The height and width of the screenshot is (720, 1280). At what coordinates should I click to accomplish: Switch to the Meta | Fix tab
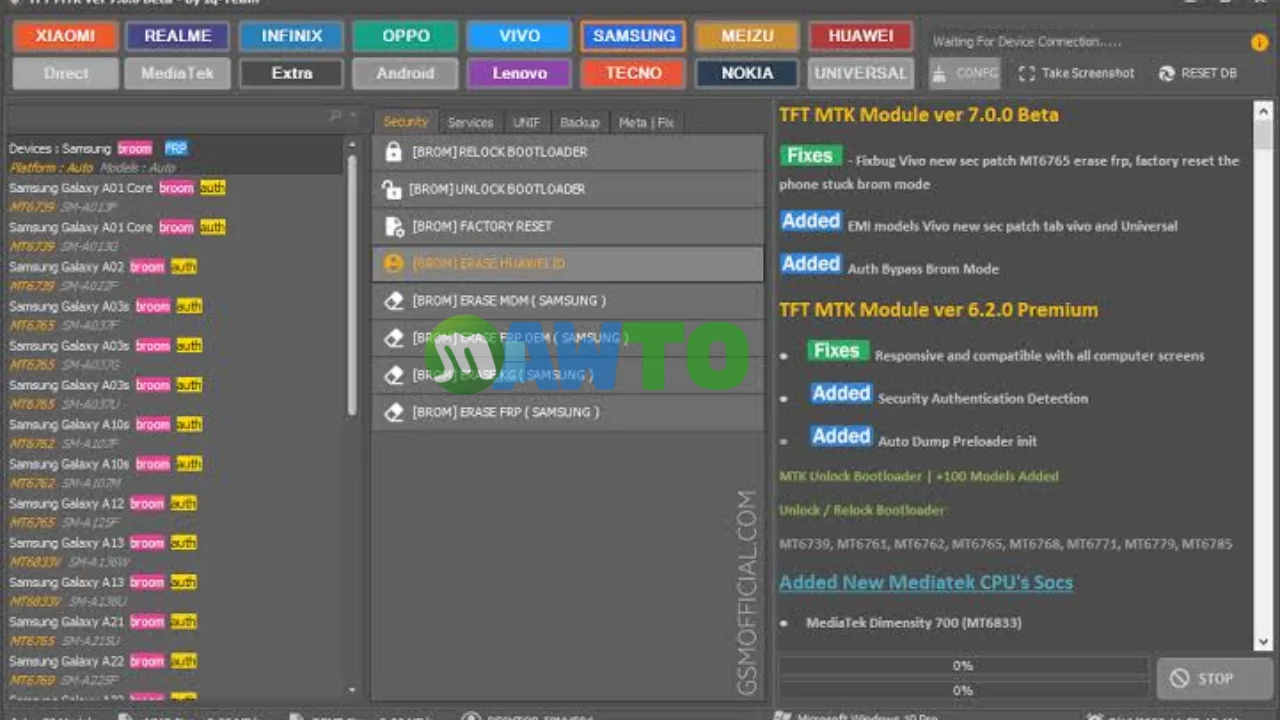[x=646, y=122]
